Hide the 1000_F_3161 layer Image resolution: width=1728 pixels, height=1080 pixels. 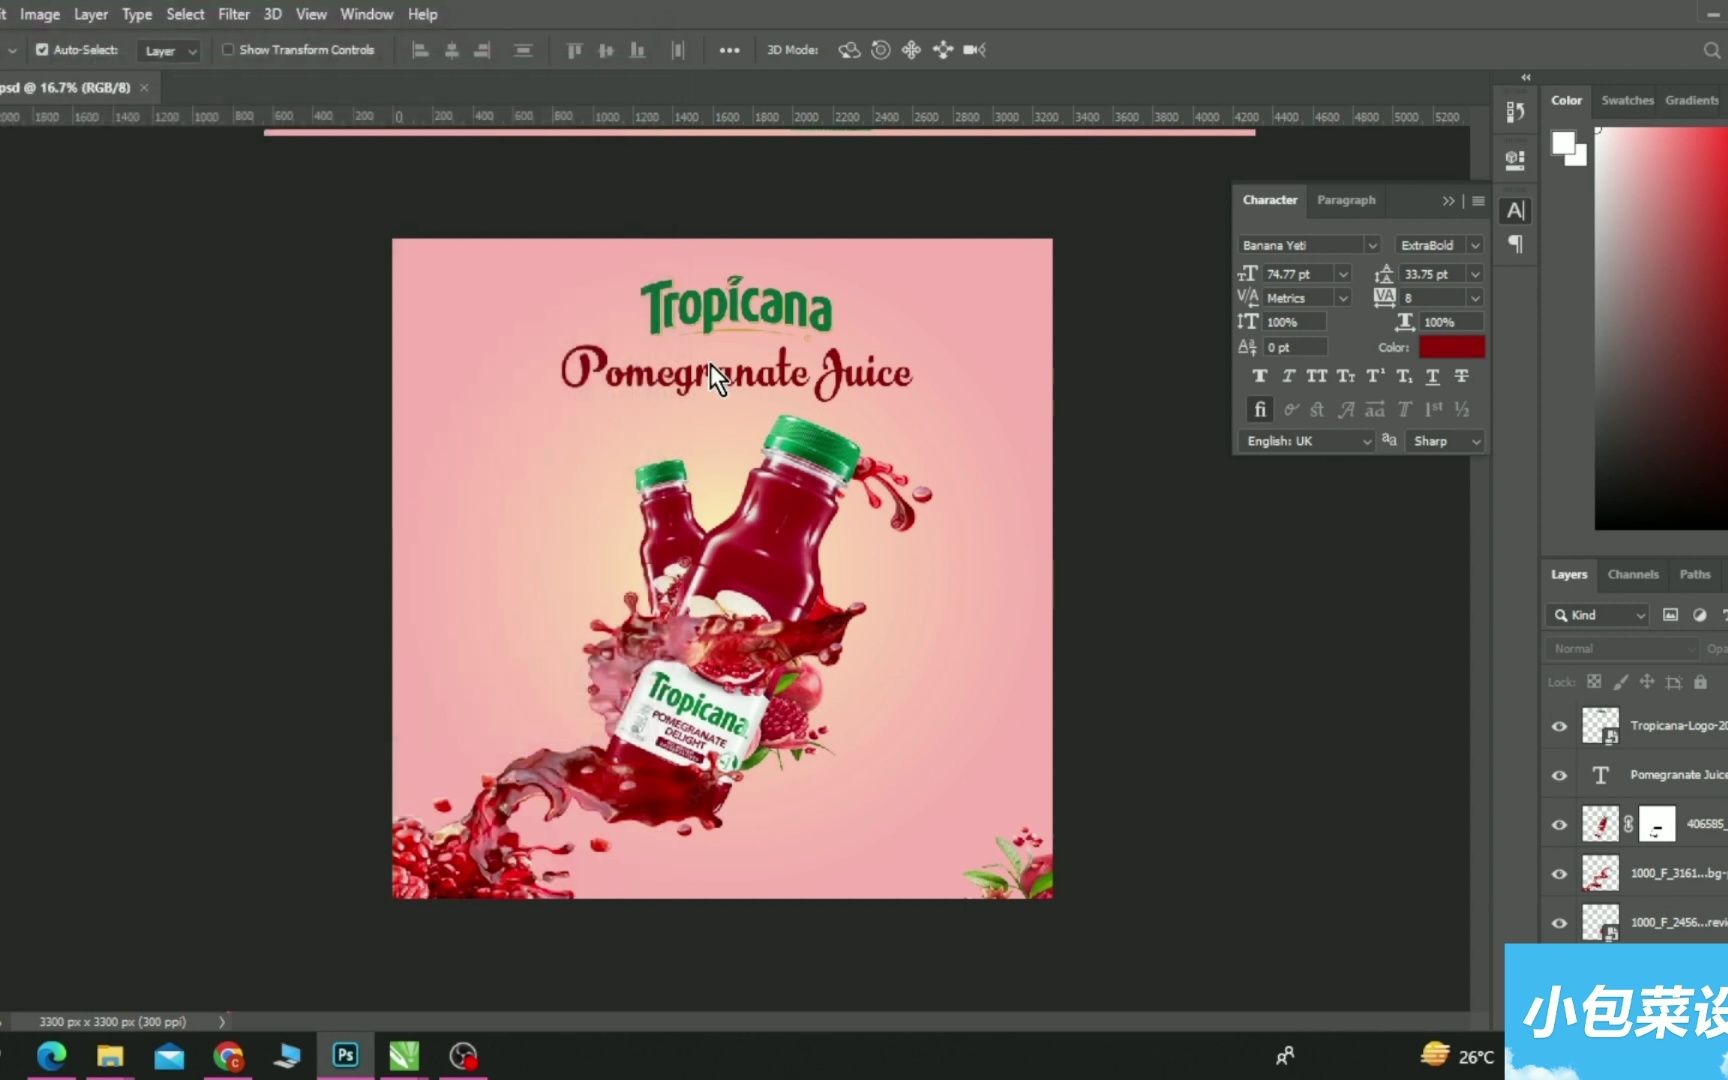[x=1559, y=873]
